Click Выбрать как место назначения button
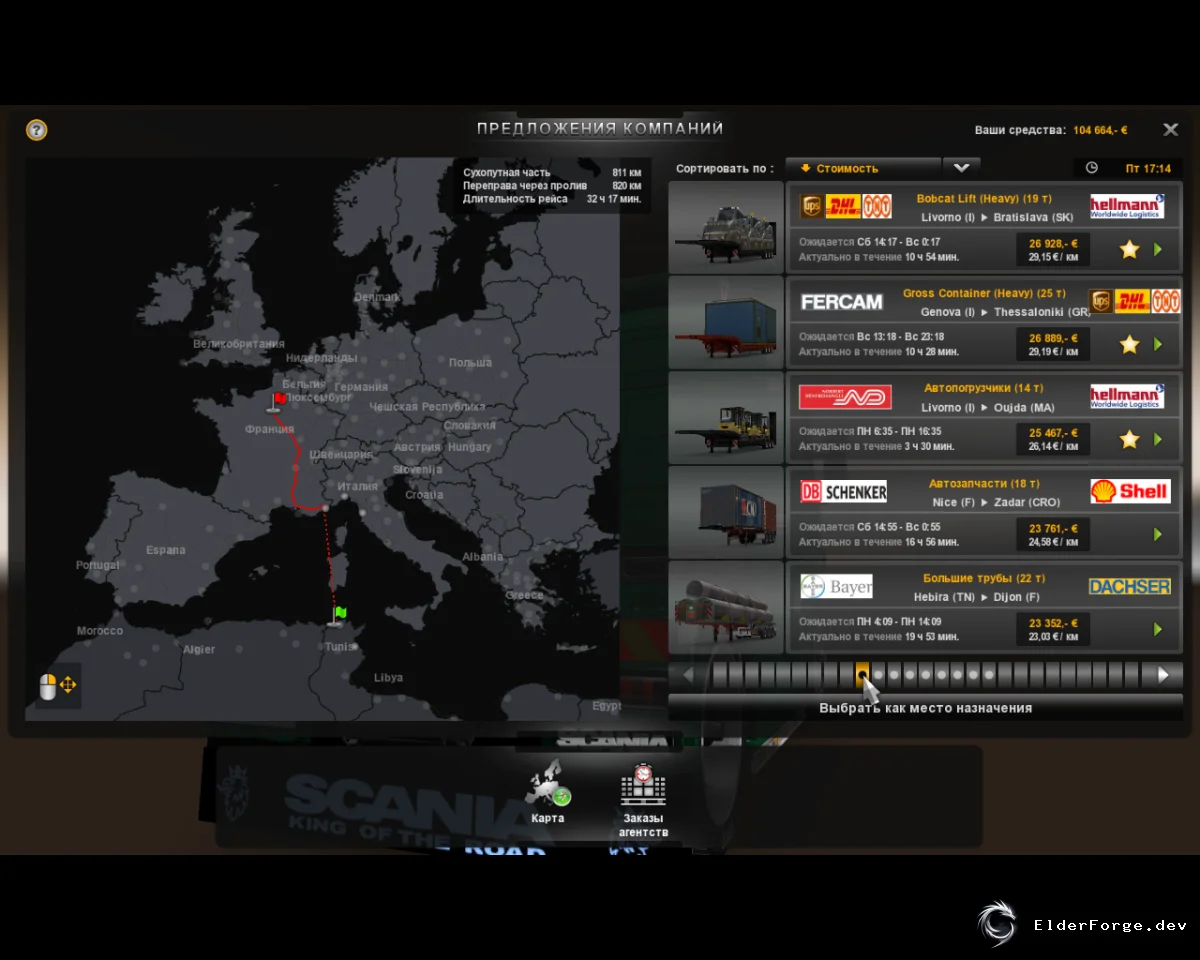This screenshot has height=960, width=1200. click(x=925, y=707)
